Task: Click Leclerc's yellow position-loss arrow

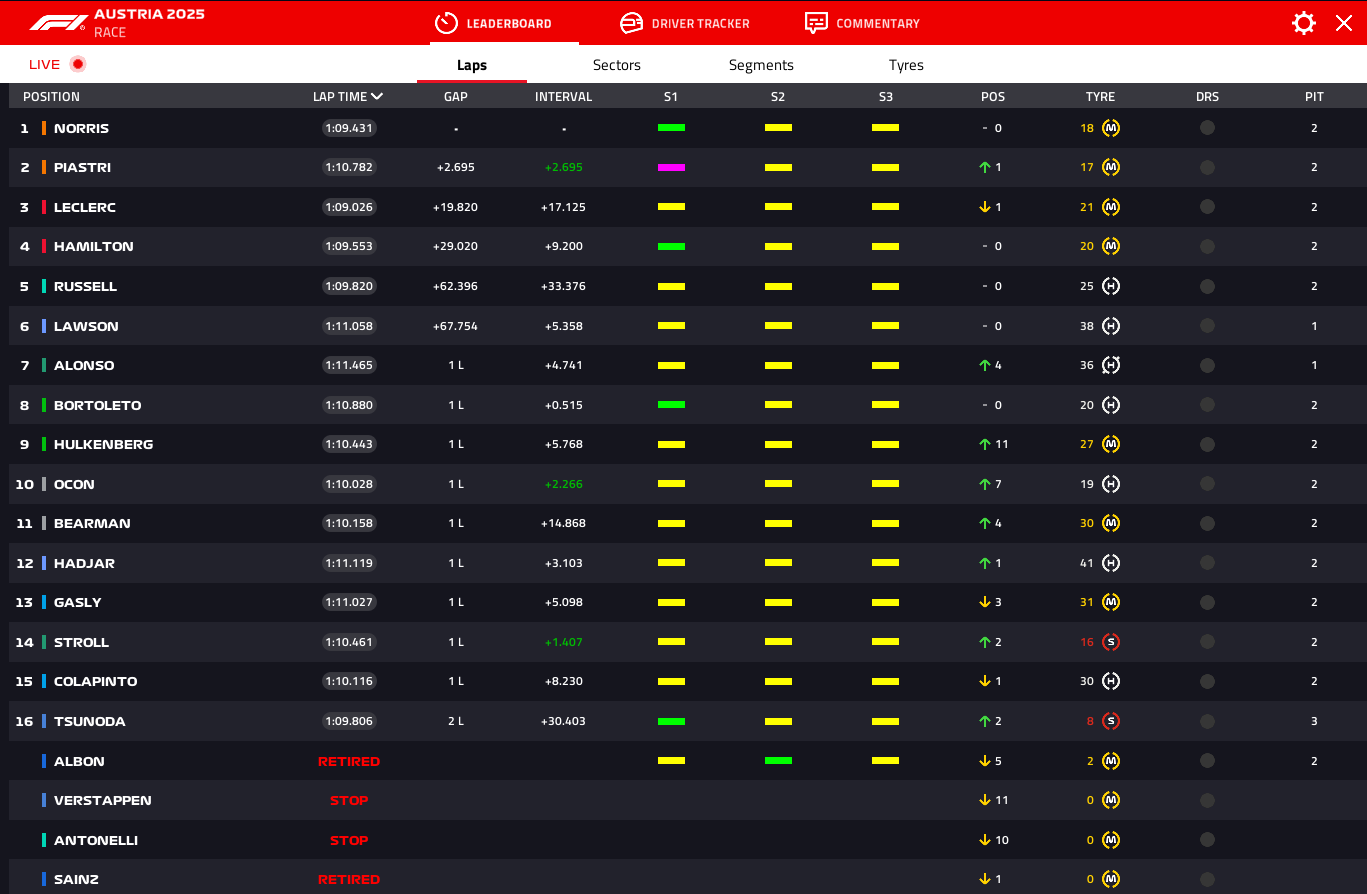Action: [985, 207]
